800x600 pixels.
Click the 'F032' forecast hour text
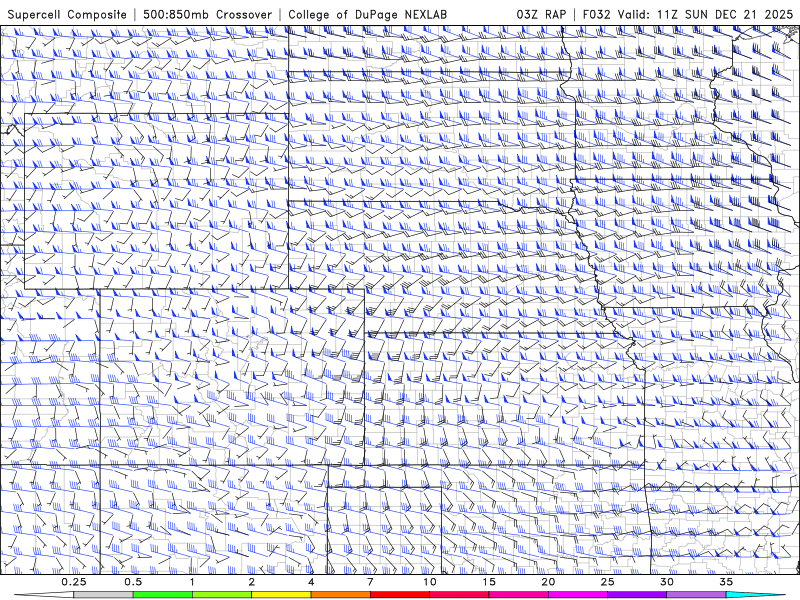597,14
